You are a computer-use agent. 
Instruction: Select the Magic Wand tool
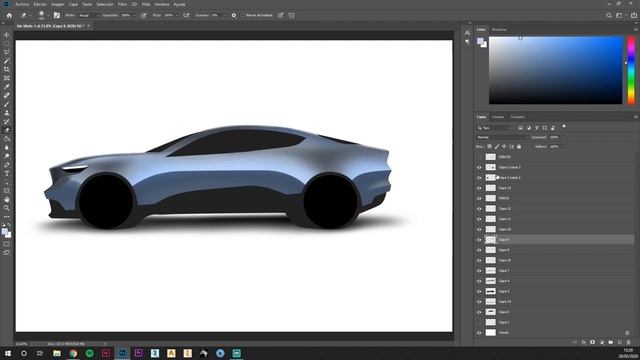(7, 61)
